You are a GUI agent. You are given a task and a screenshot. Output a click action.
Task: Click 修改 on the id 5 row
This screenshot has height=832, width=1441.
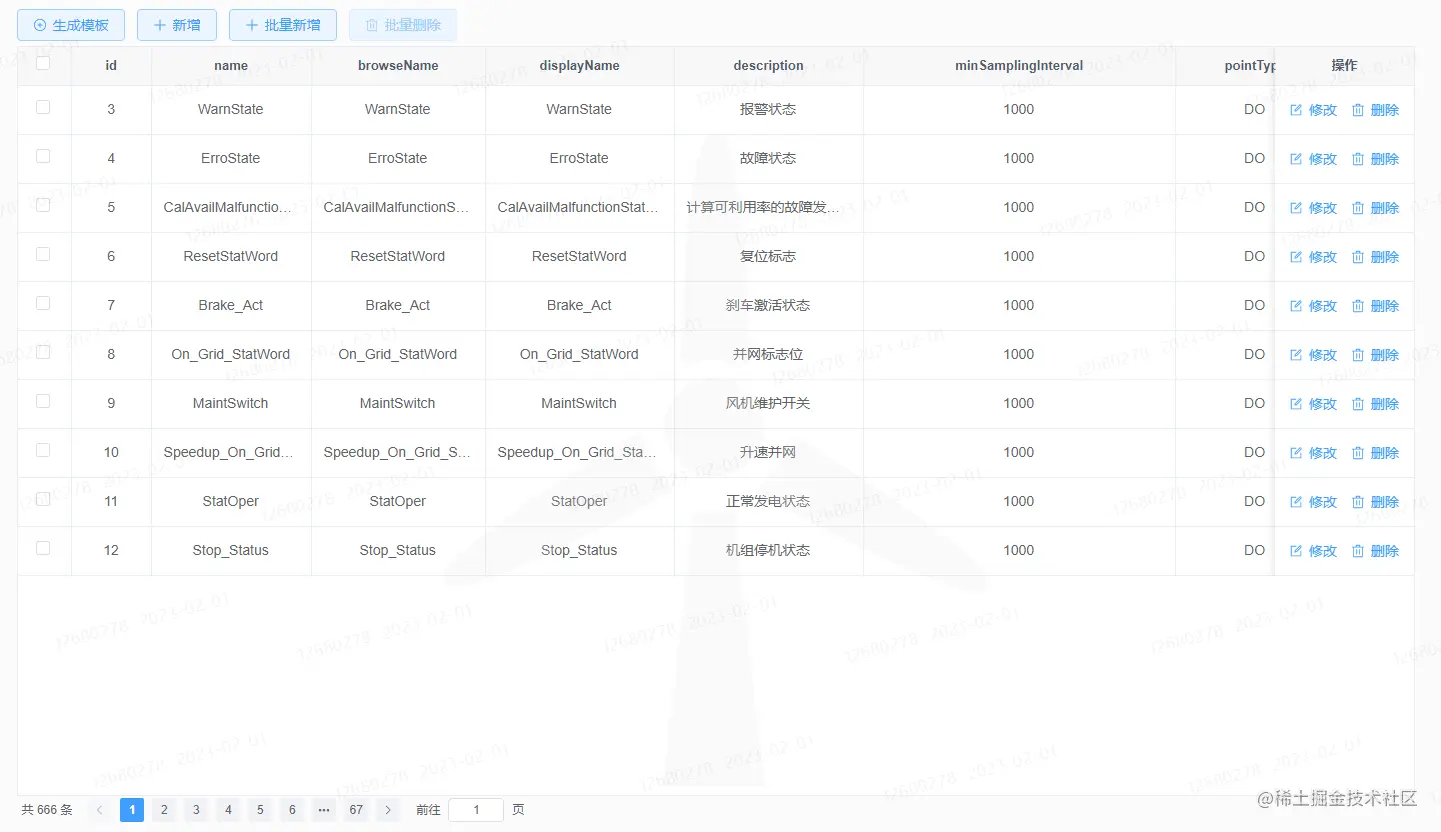coord(1314,208)
